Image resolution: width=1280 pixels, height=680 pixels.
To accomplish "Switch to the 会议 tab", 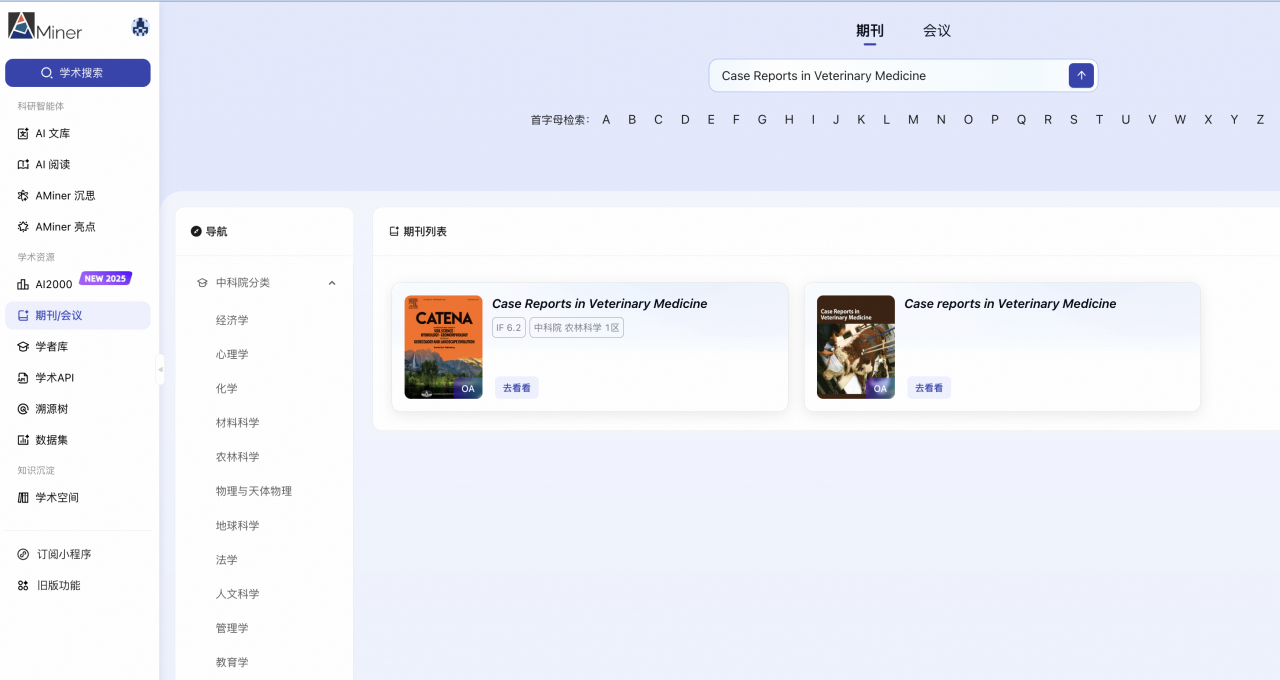I will pyautogui.click(x=936, y=31).
